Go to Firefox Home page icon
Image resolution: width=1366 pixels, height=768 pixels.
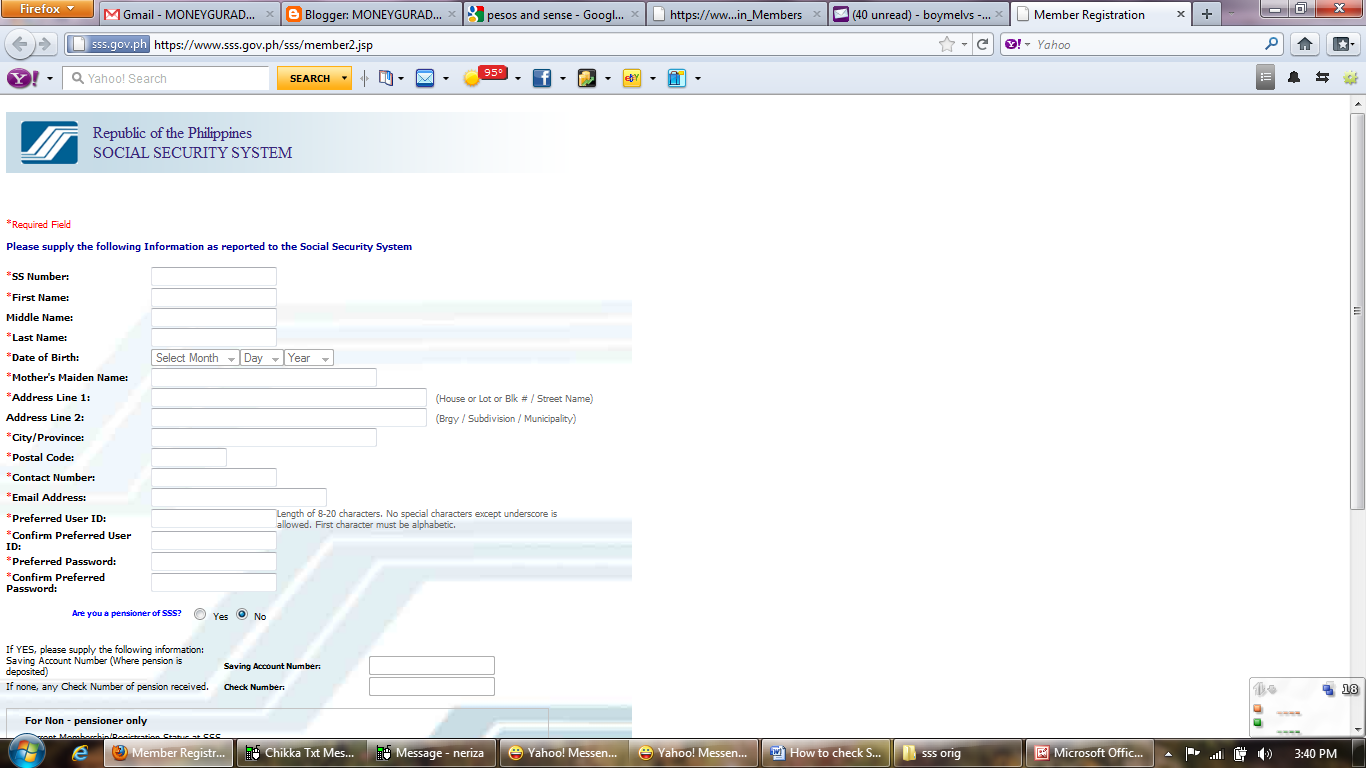click(1305, 44)
